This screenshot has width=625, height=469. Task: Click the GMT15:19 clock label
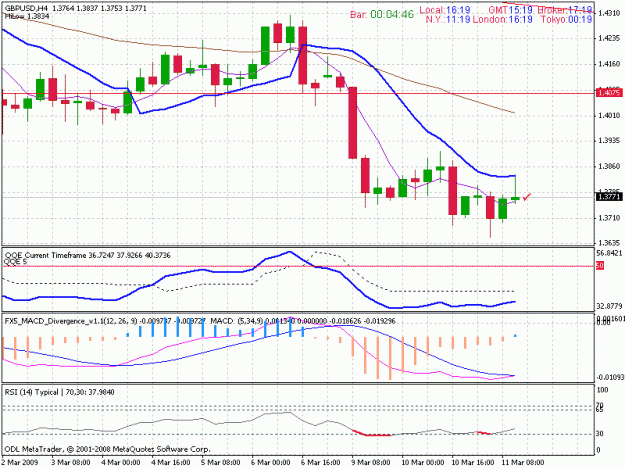coord(511,10)
